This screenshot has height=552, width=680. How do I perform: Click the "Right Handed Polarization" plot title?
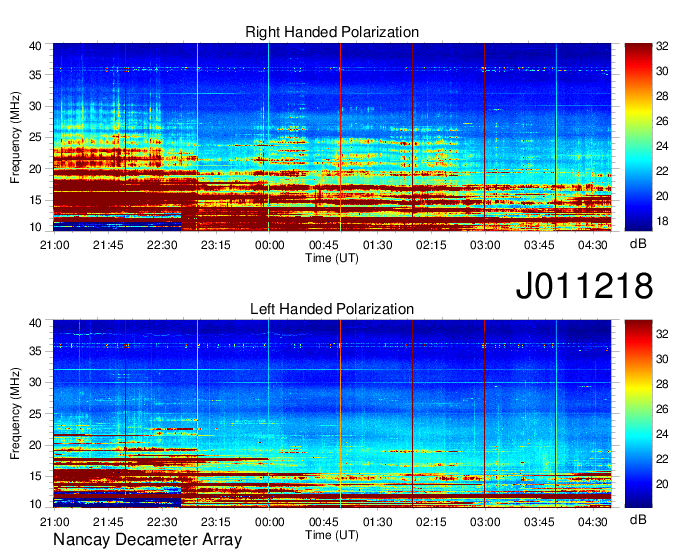pyautogui.click(x=332, y=32)
